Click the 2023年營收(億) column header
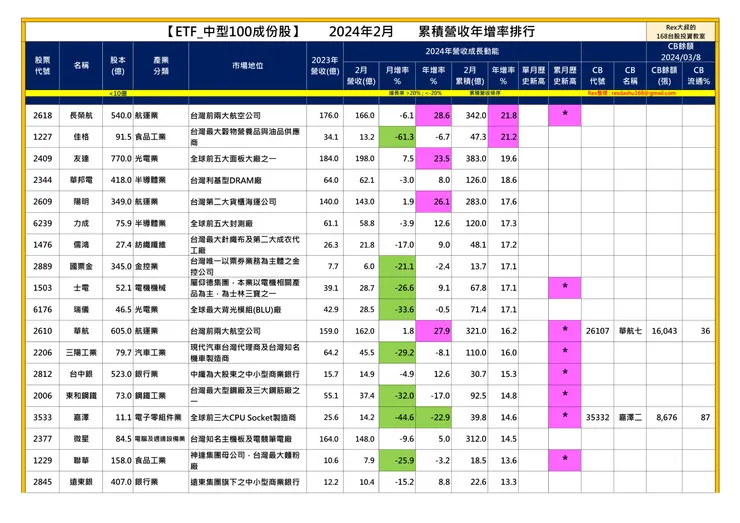Image resolution: width=740 pixels, height=523 pixels. click(325, 66)
